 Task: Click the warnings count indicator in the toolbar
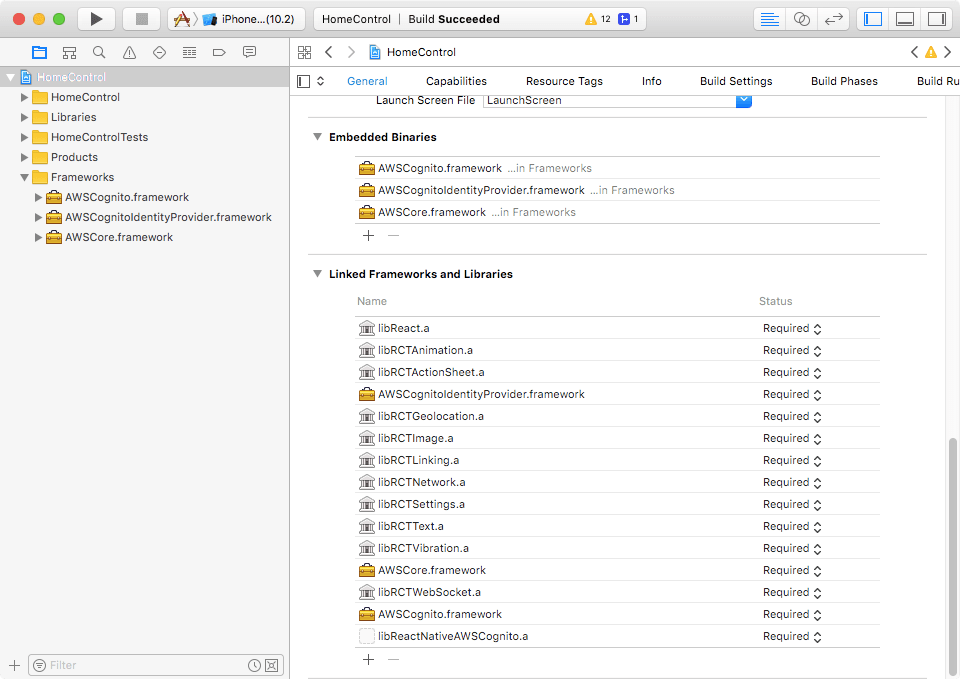point(598,19)
